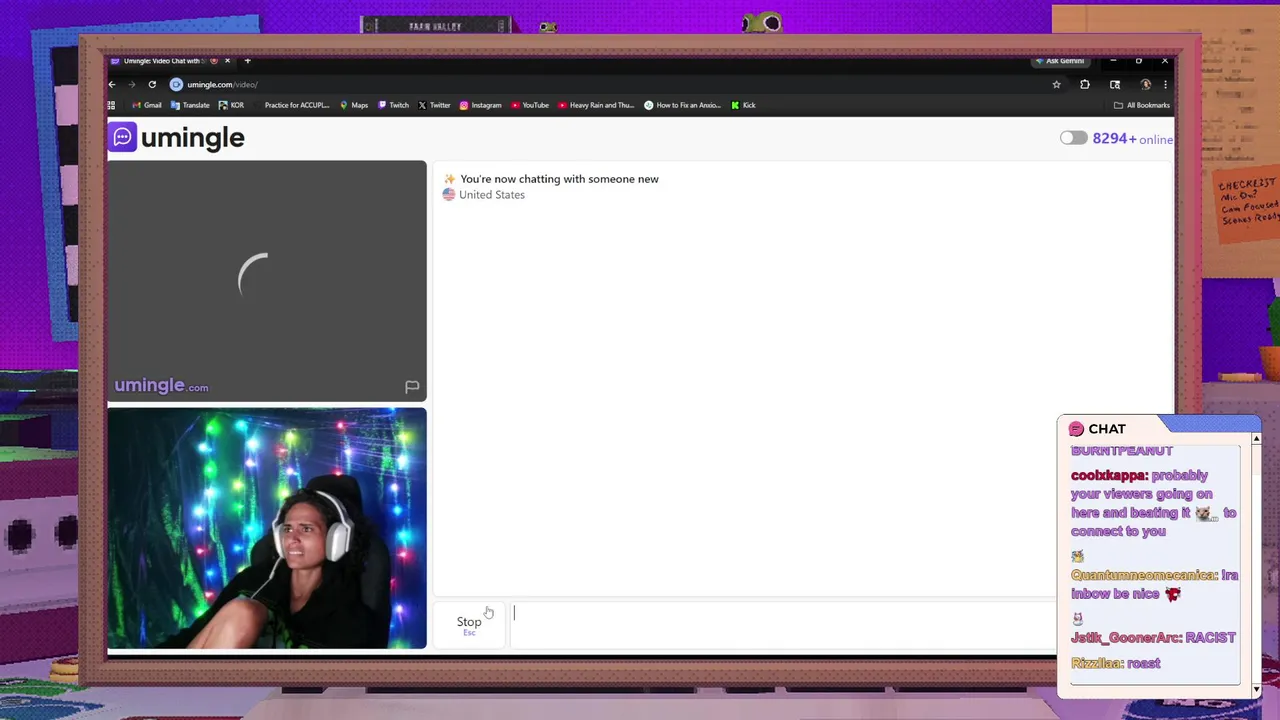Click the Rizzilaa: roast message

(x=1115, y=663)
